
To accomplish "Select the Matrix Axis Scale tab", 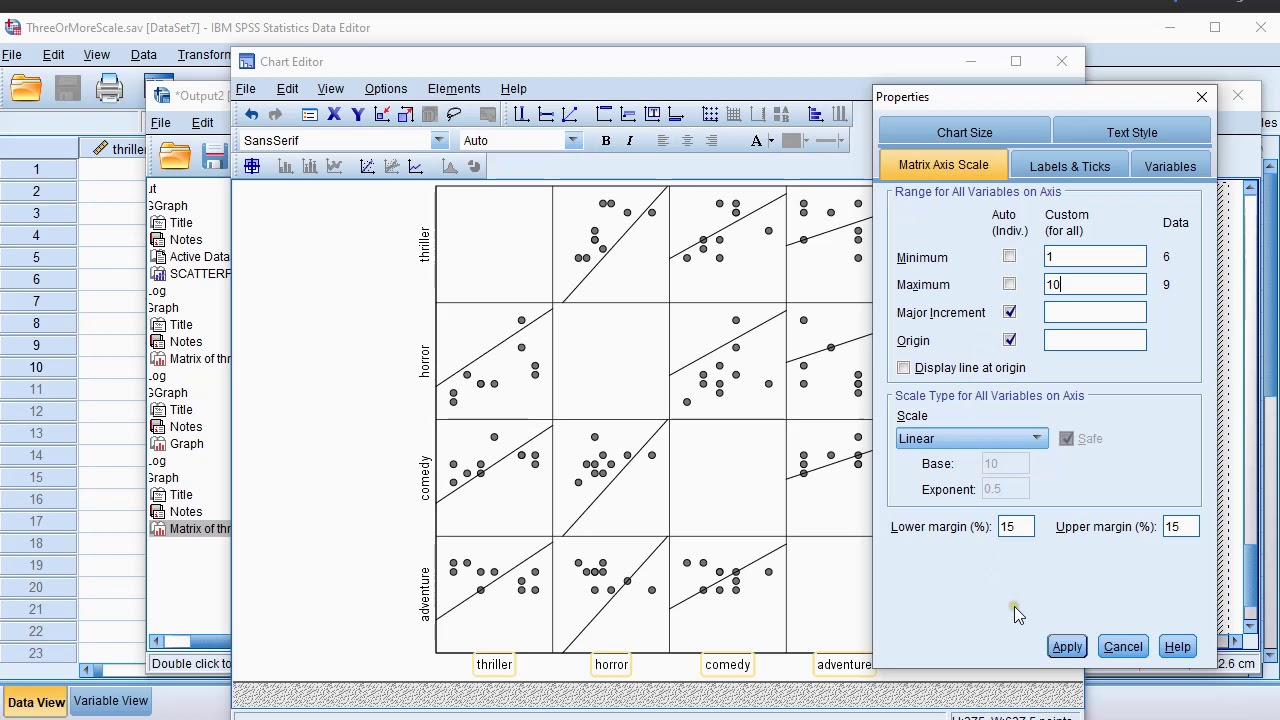I will coord(943,165).
